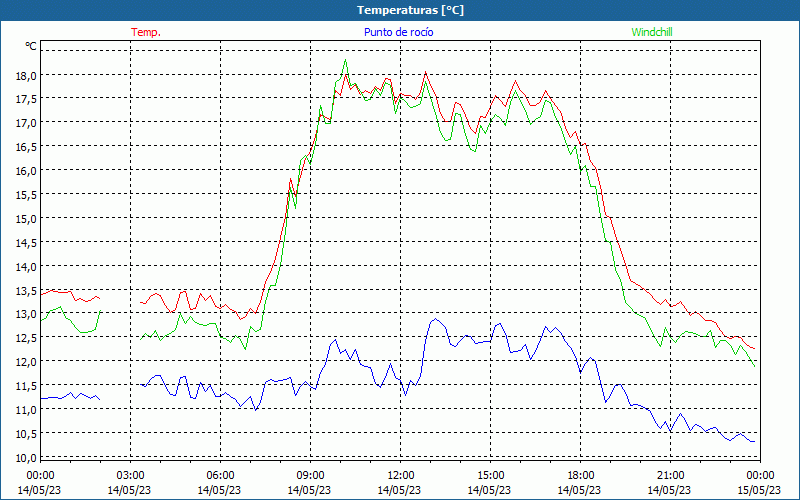The image size is (800, 500).
Task: Click the °C axis unit label
Action: click(31, 46)
